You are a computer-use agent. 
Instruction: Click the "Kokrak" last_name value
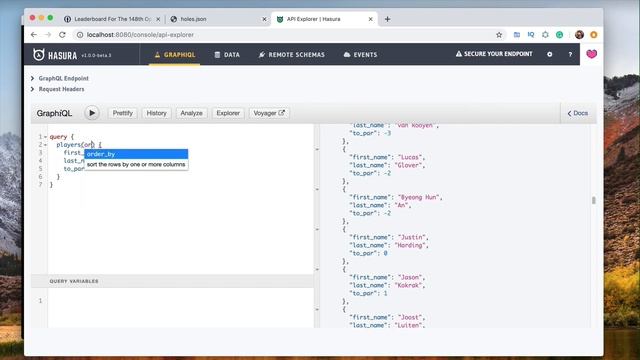coord(409,285)
